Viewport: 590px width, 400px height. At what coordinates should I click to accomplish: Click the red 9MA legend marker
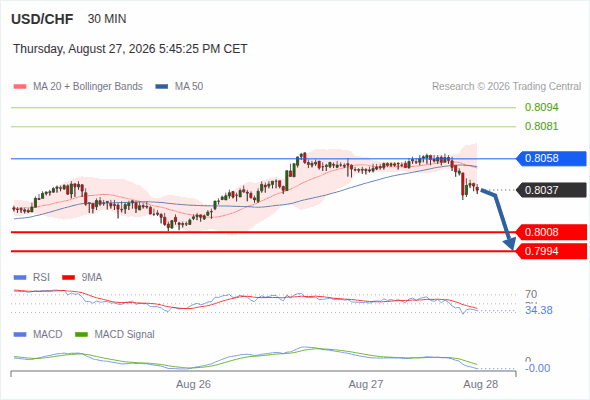68,278
